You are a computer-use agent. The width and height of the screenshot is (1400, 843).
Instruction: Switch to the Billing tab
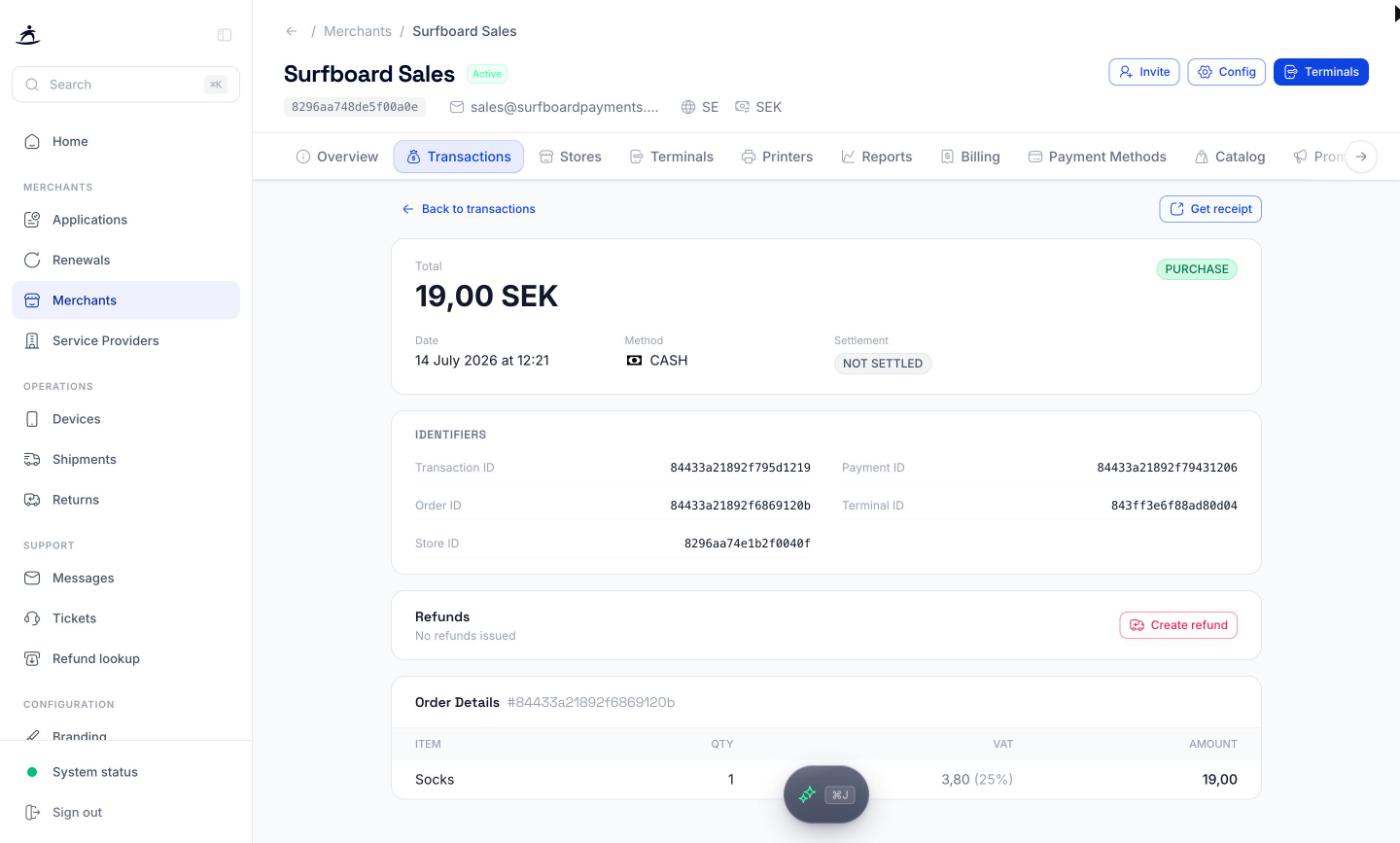pyautogui.click(x=970, y=157)
